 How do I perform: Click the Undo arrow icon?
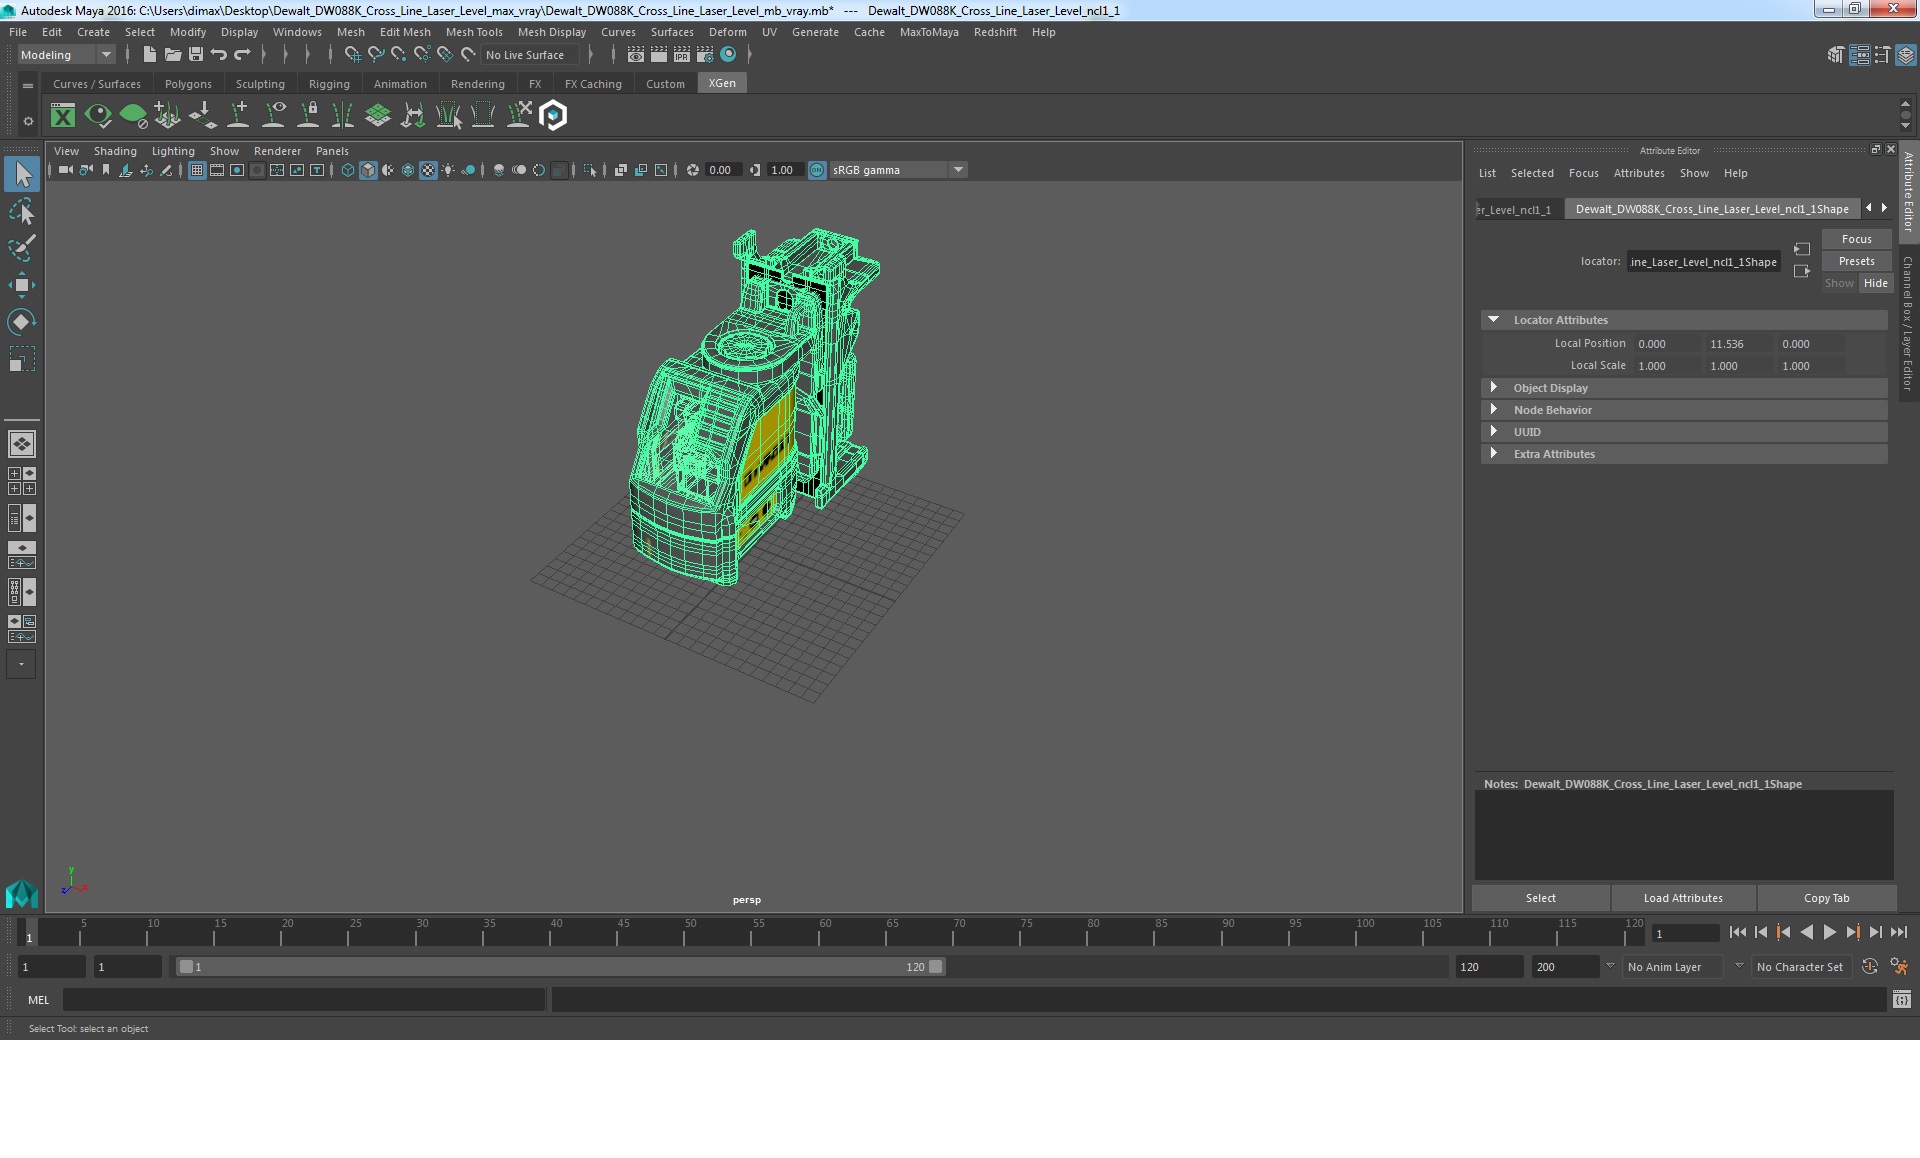click(x=219, y=55)
